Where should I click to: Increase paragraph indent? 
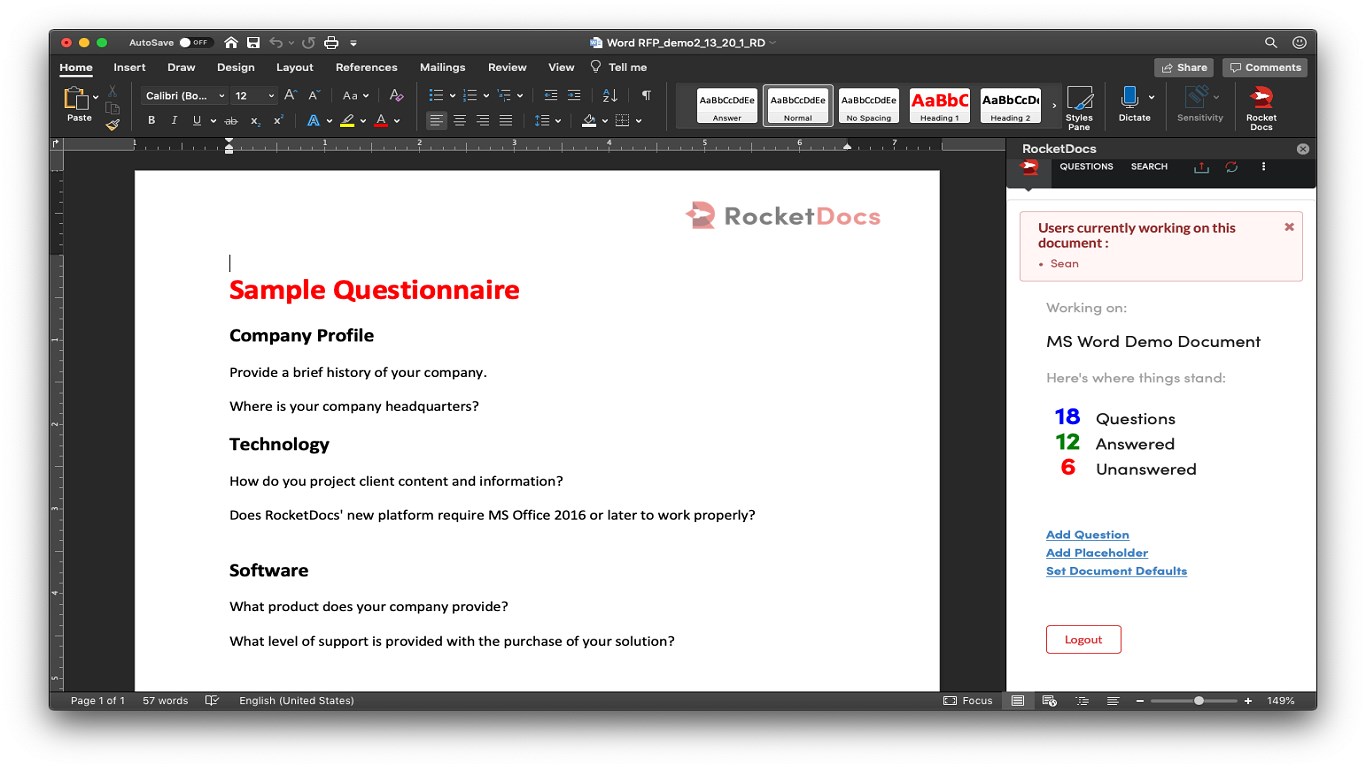[x=574, y=96]
